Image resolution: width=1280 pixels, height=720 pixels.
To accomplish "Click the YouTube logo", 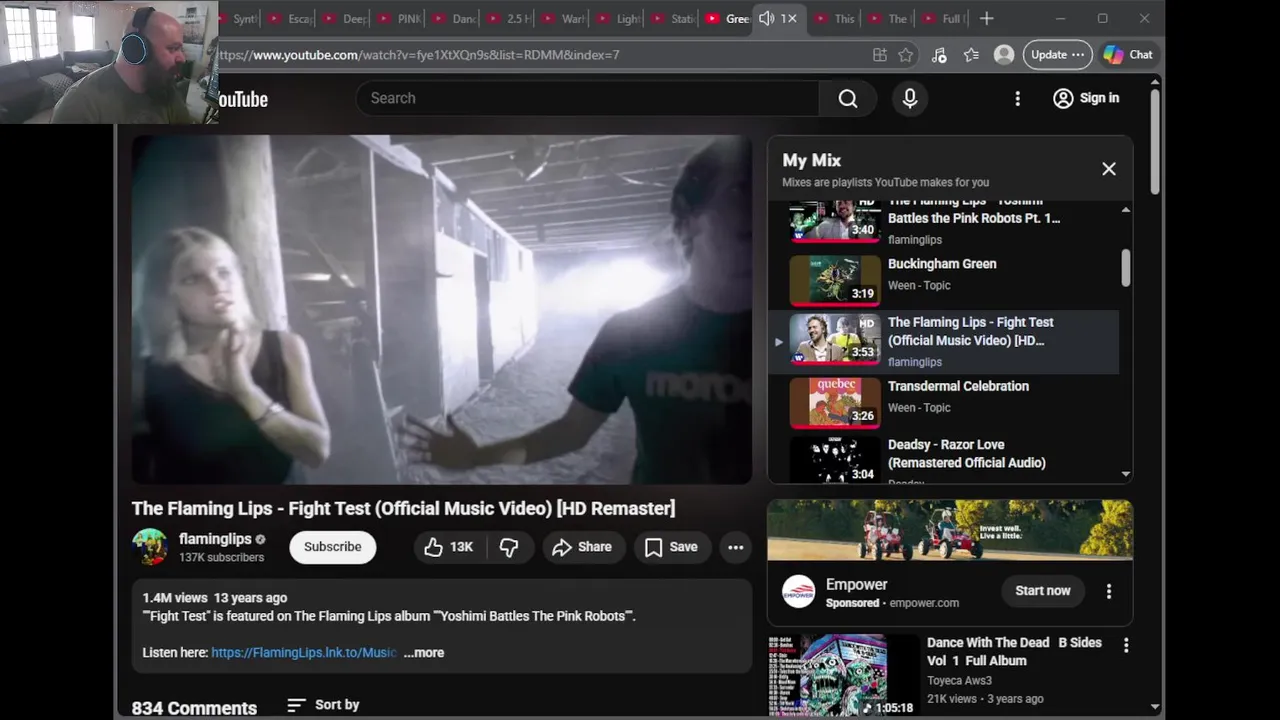I will tap(243, 99).
